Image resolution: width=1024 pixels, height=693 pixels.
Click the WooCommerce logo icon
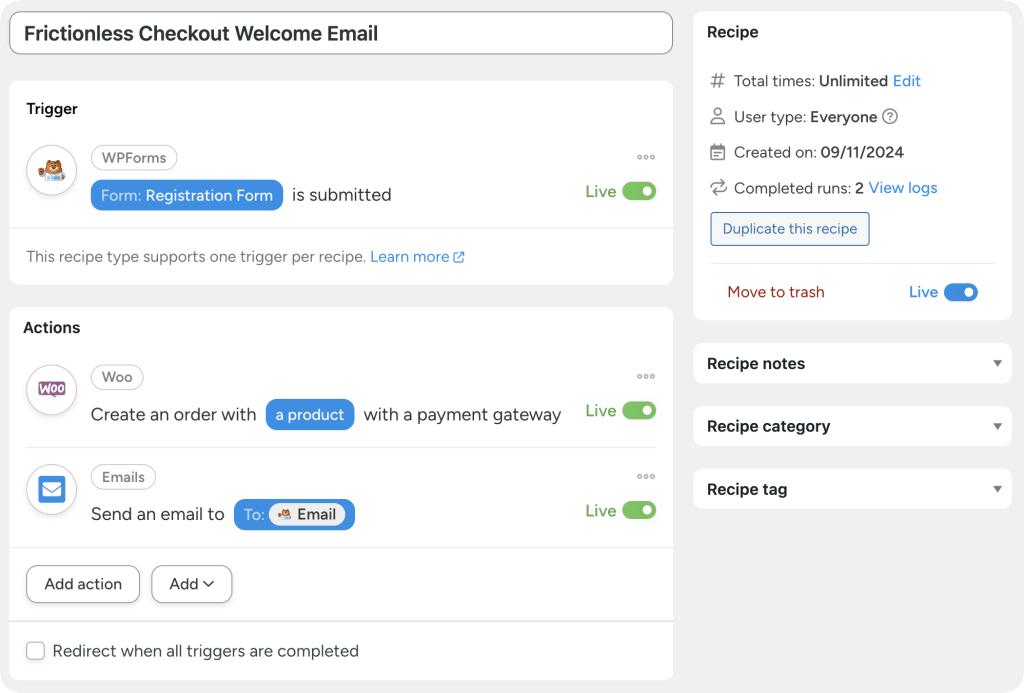click(x=51, y=389)
